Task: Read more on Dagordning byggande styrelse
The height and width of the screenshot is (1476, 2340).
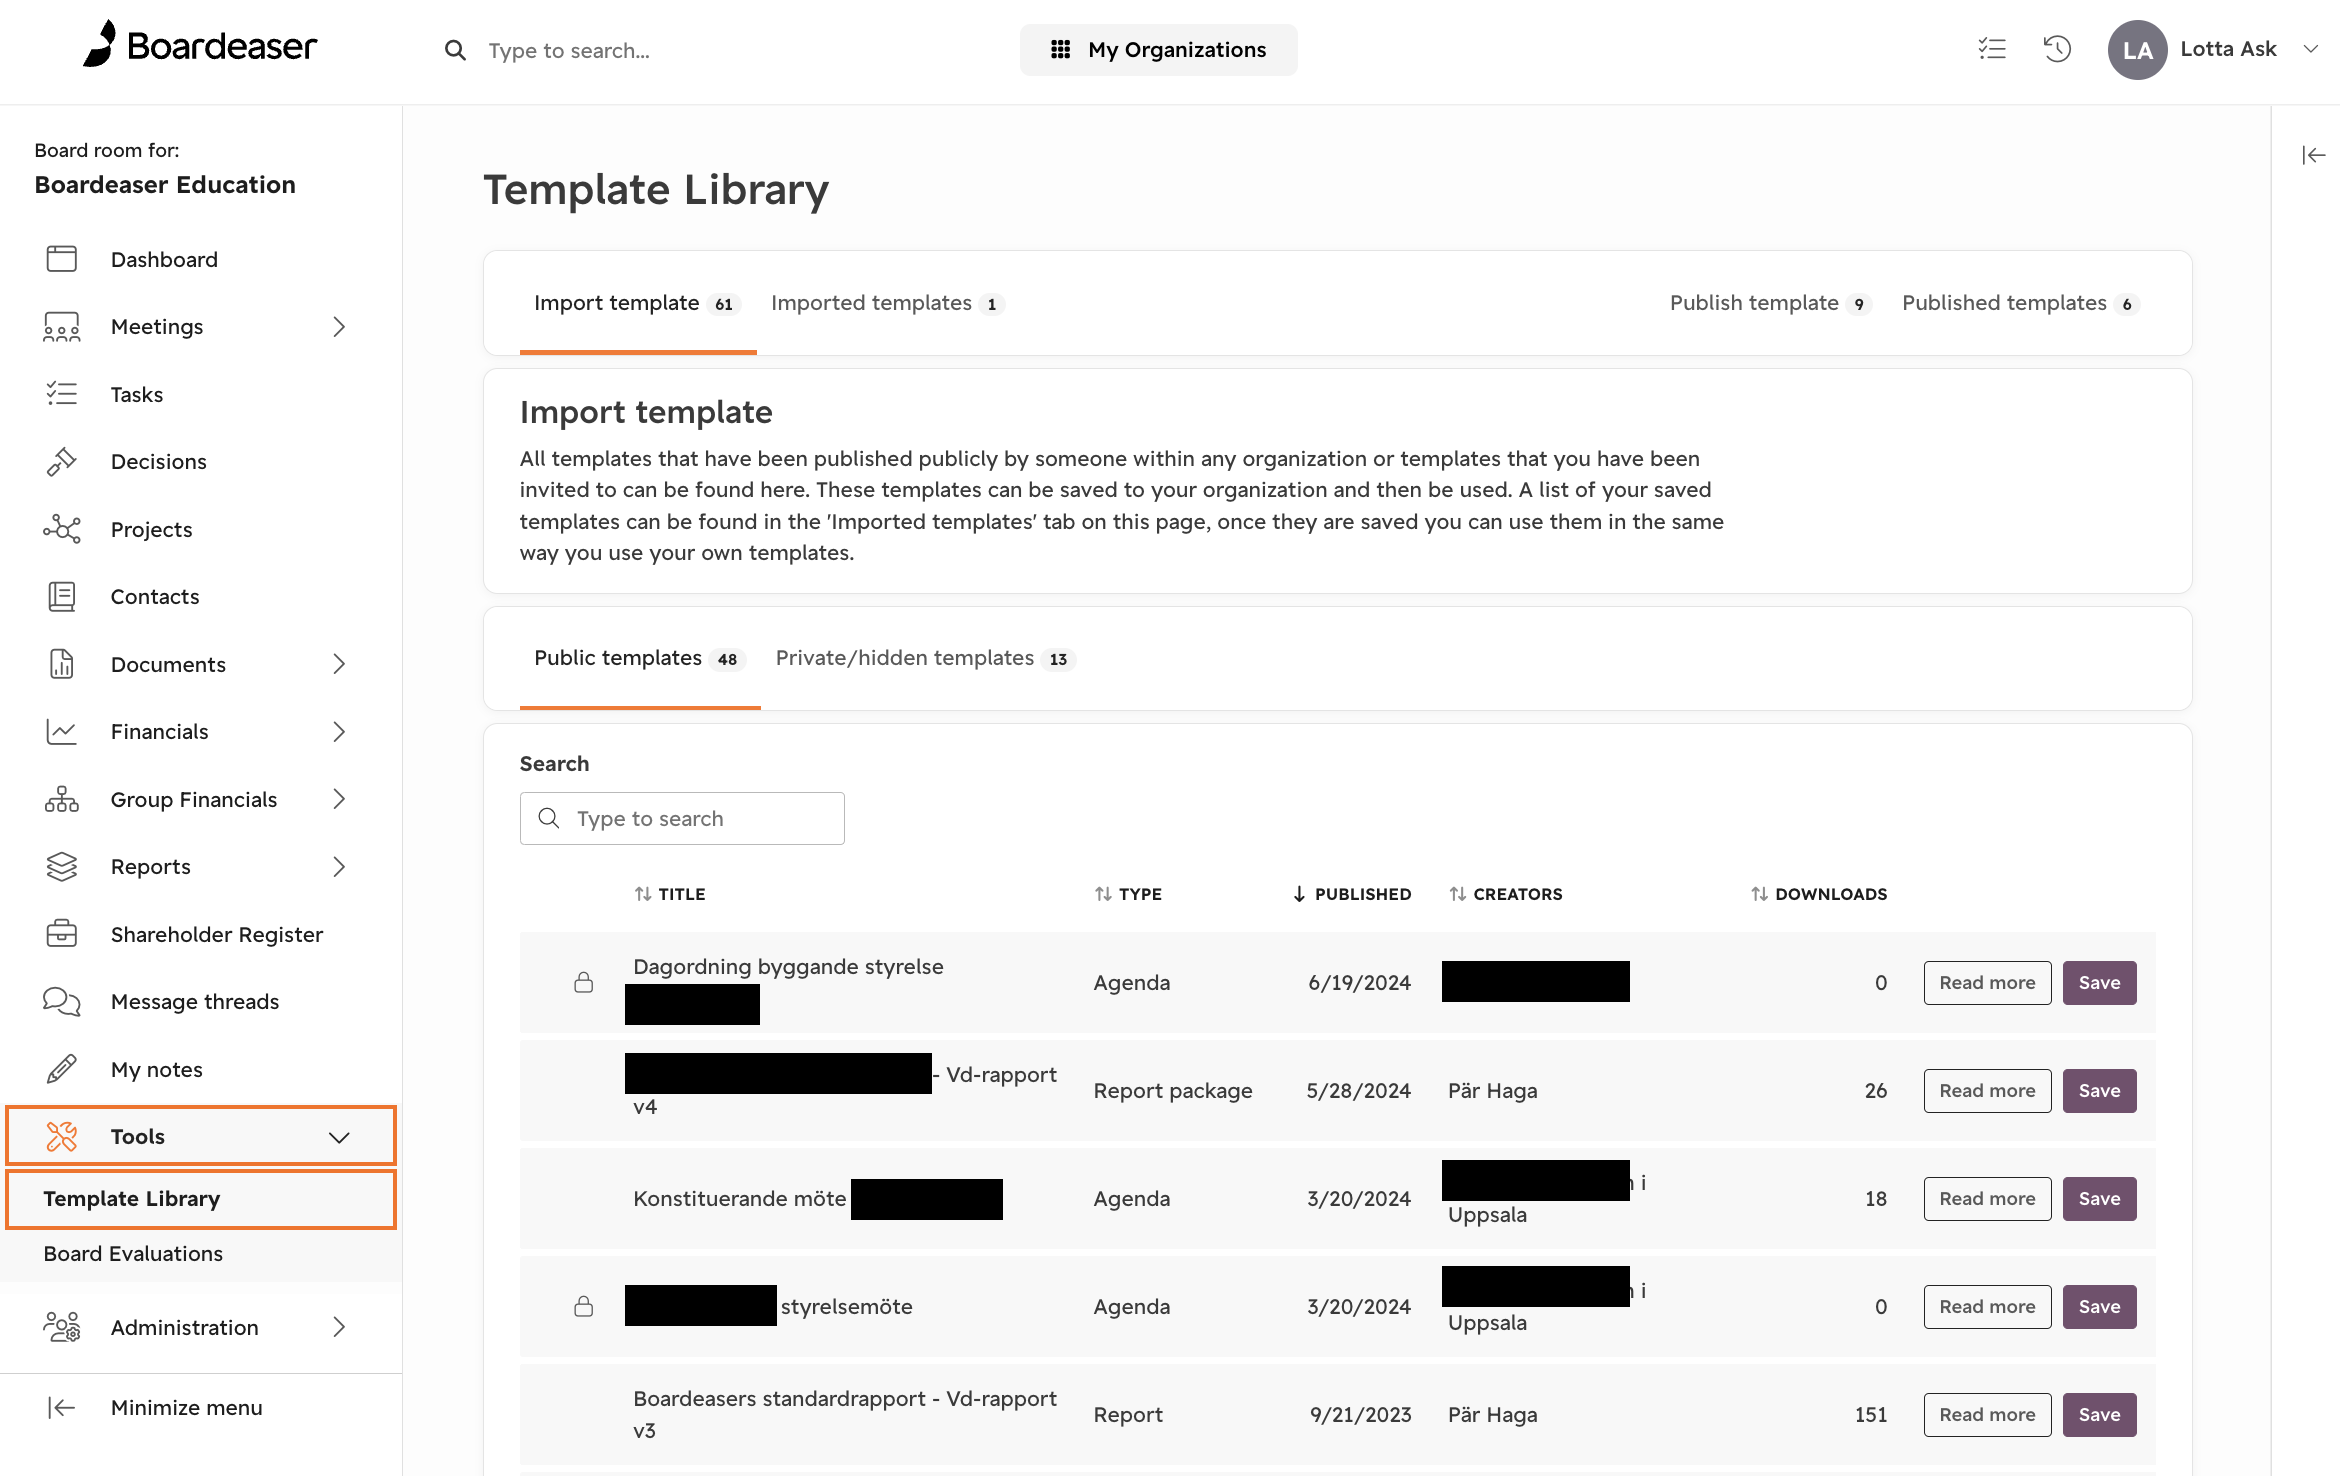Action: click(1987, 983)
